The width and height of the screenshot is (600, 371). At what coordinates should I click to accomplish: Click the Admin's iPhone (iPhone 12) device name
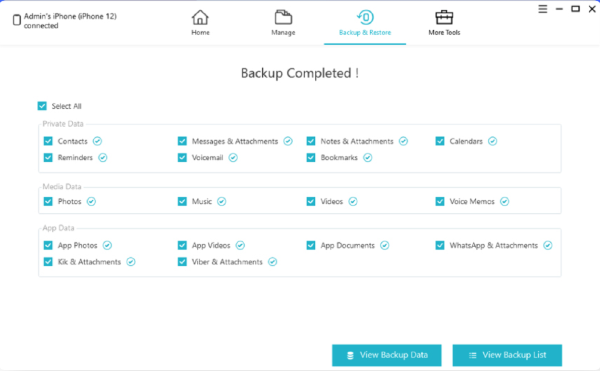tap(70, 16)
